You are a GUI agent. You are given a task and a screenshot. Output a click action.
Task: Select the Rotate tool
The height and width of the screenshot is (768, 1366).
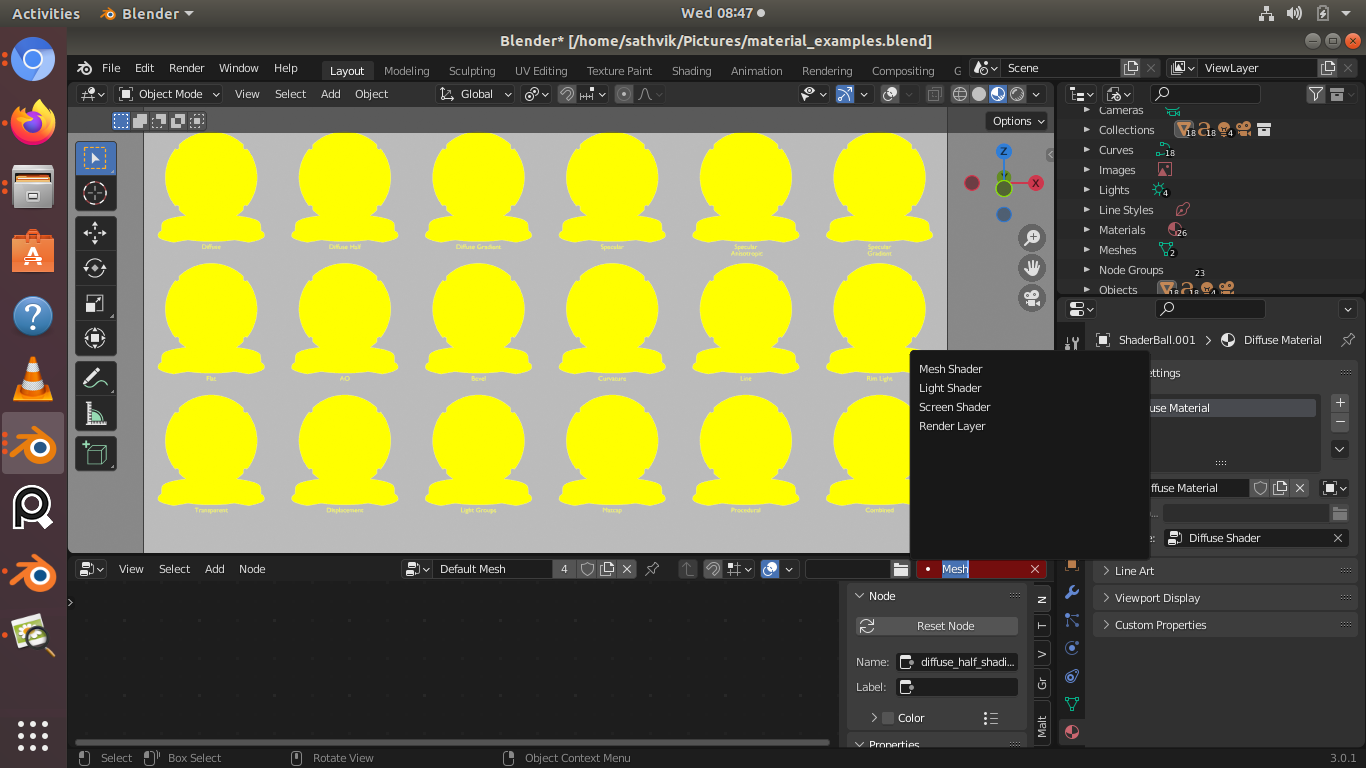pyautogui.click(x=96, y=267)
